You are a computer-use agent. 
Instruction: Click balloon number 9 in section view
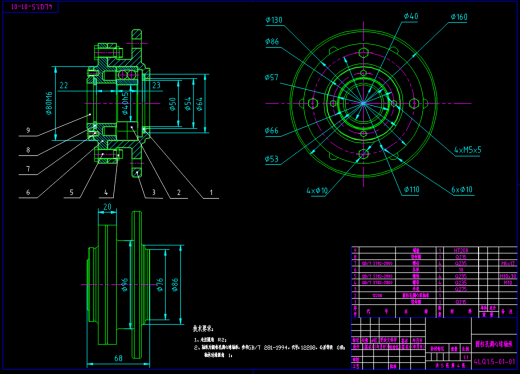tap(28, 130)
